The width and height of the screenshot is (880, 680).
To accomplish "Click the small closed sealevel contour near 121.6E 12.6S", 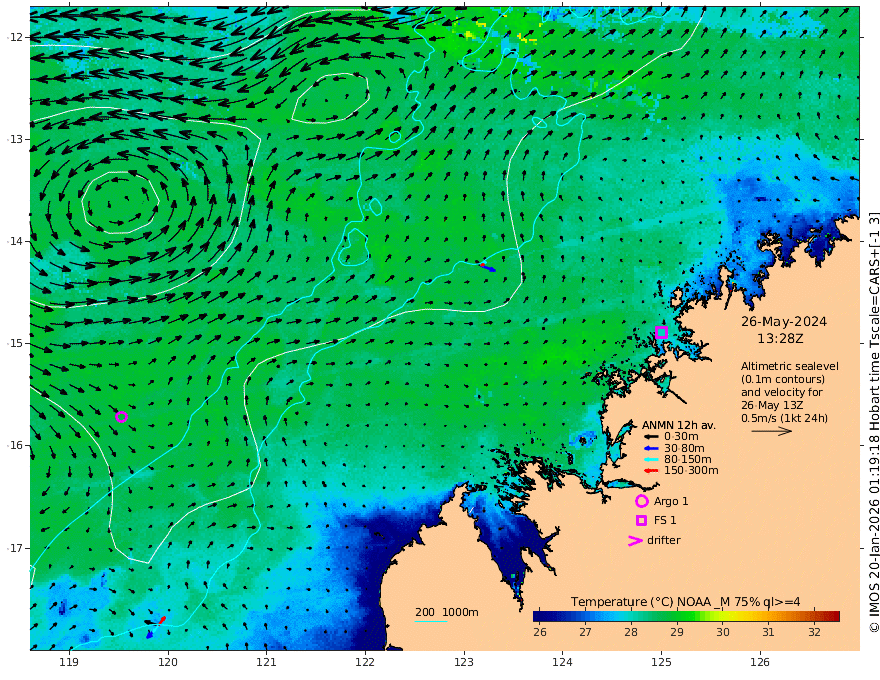I will tap(331, 98).
